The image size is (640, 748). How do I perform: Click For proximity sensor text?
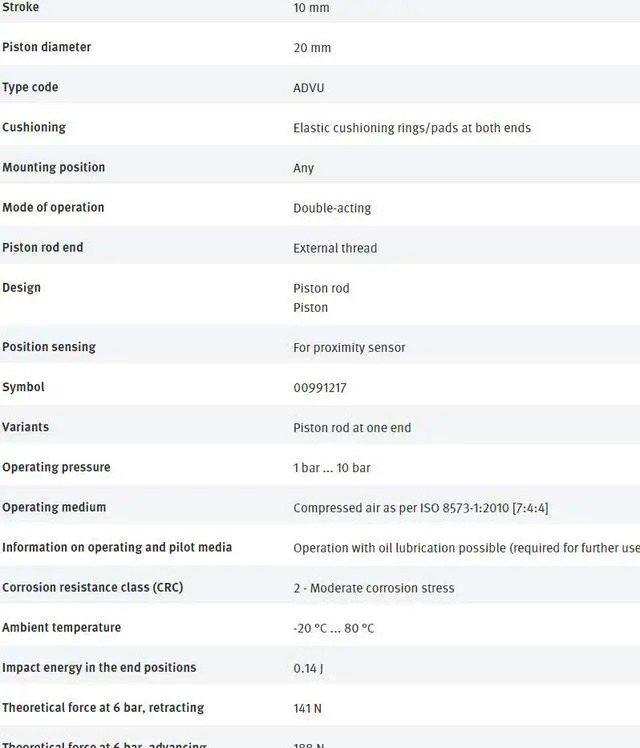(349, 348)
